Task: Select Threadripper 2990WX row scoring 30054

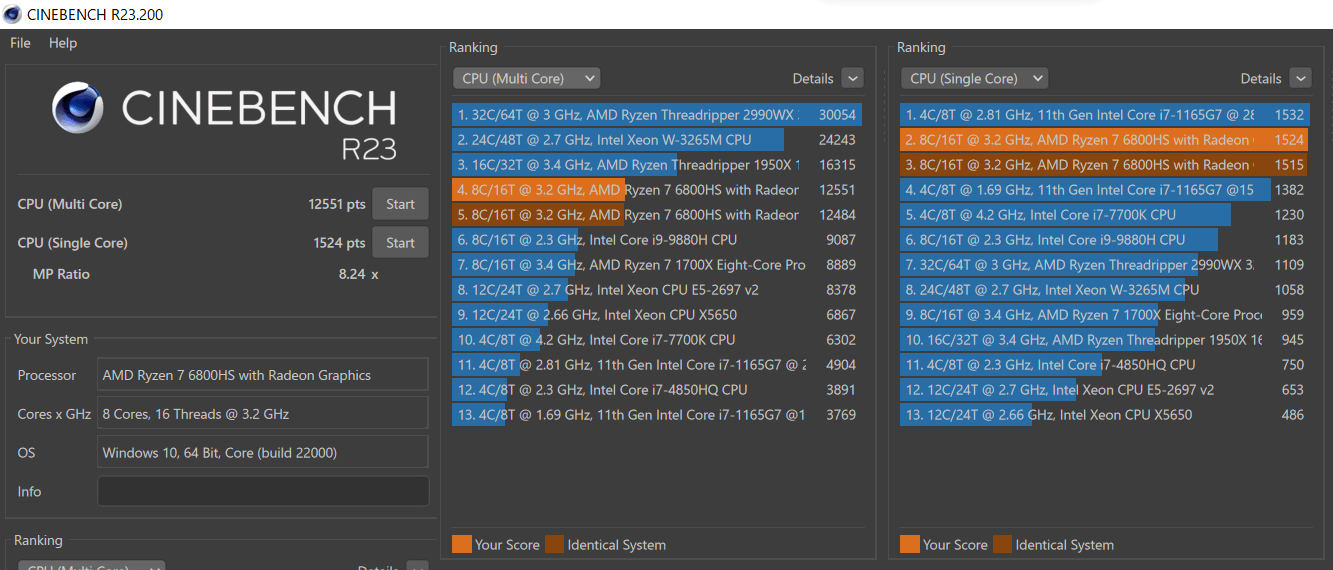Action: click(657, 115)
